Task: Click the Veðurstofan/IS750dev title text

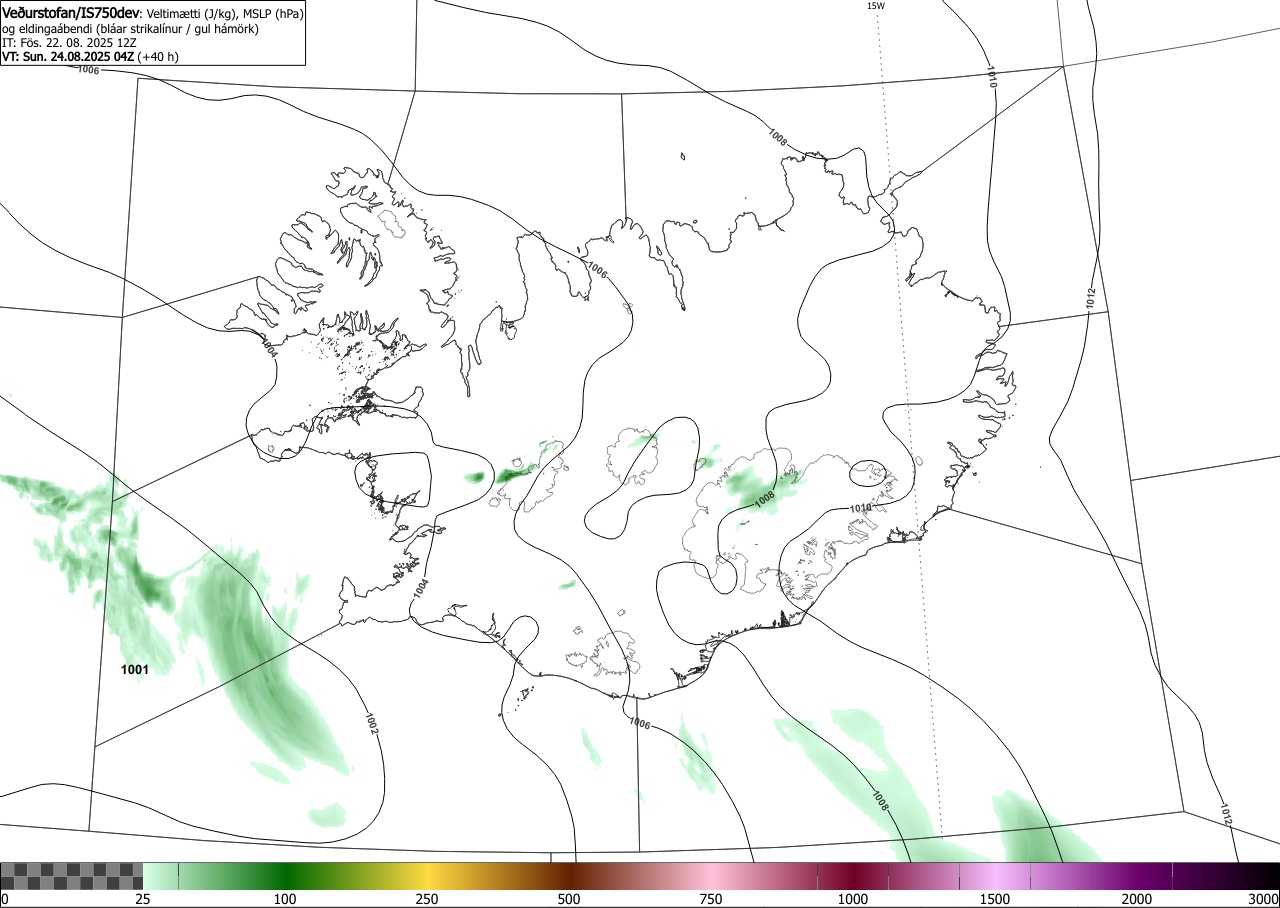Action: click(72, 13)
